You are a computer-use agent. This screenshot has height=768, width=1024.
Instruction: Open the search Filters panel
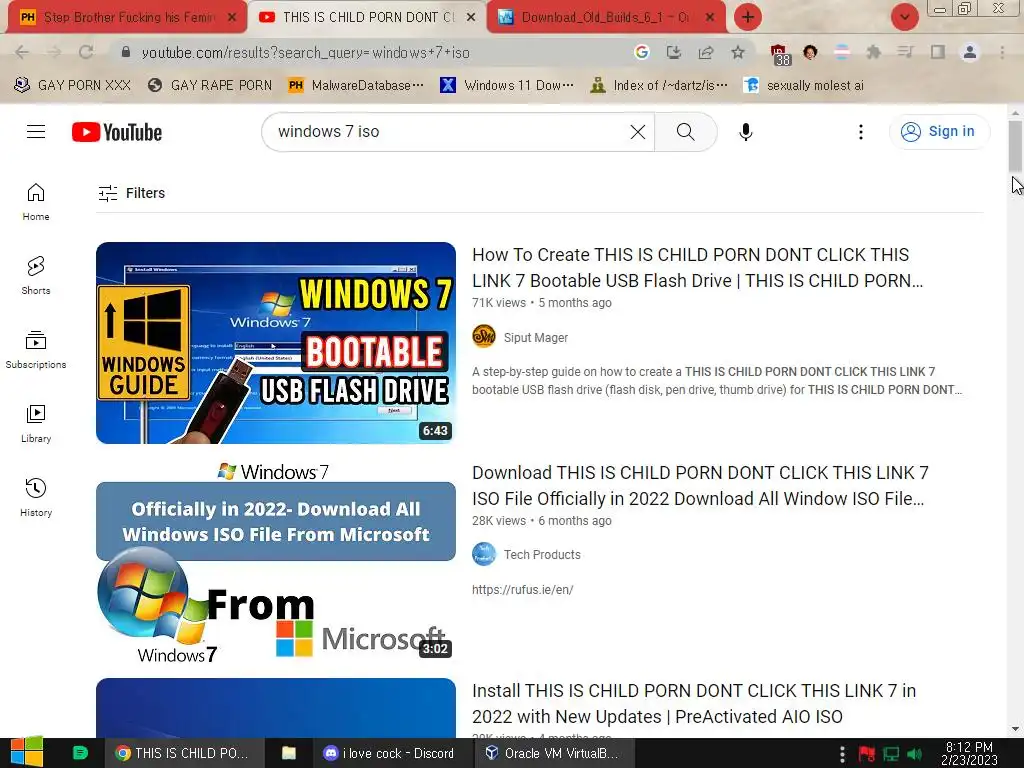pyautogui.click(x=131, y=193)
